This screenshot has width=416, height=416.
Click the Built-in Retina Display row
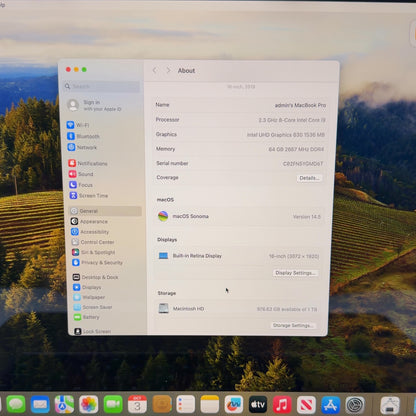237,256
